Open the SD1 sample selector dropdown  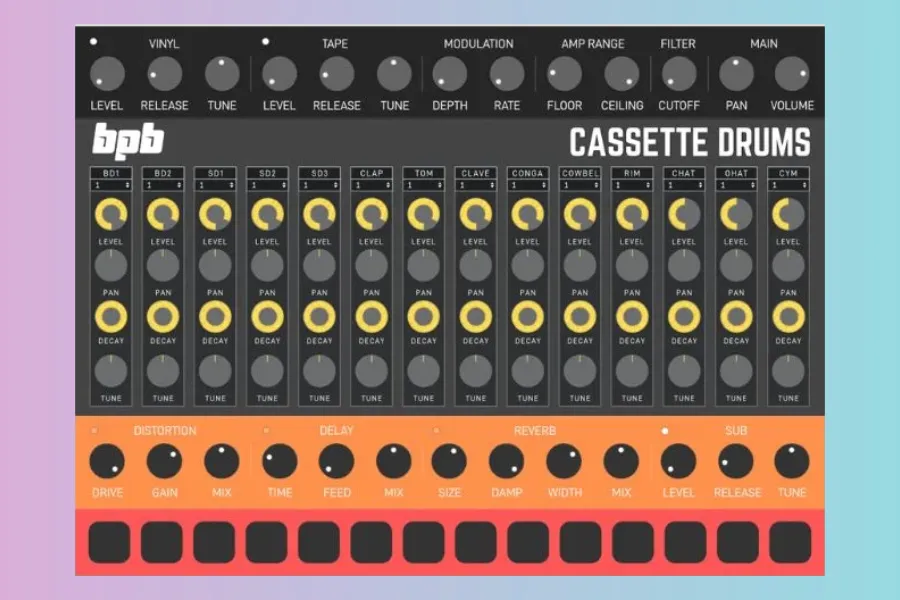(x=215, y=185)
